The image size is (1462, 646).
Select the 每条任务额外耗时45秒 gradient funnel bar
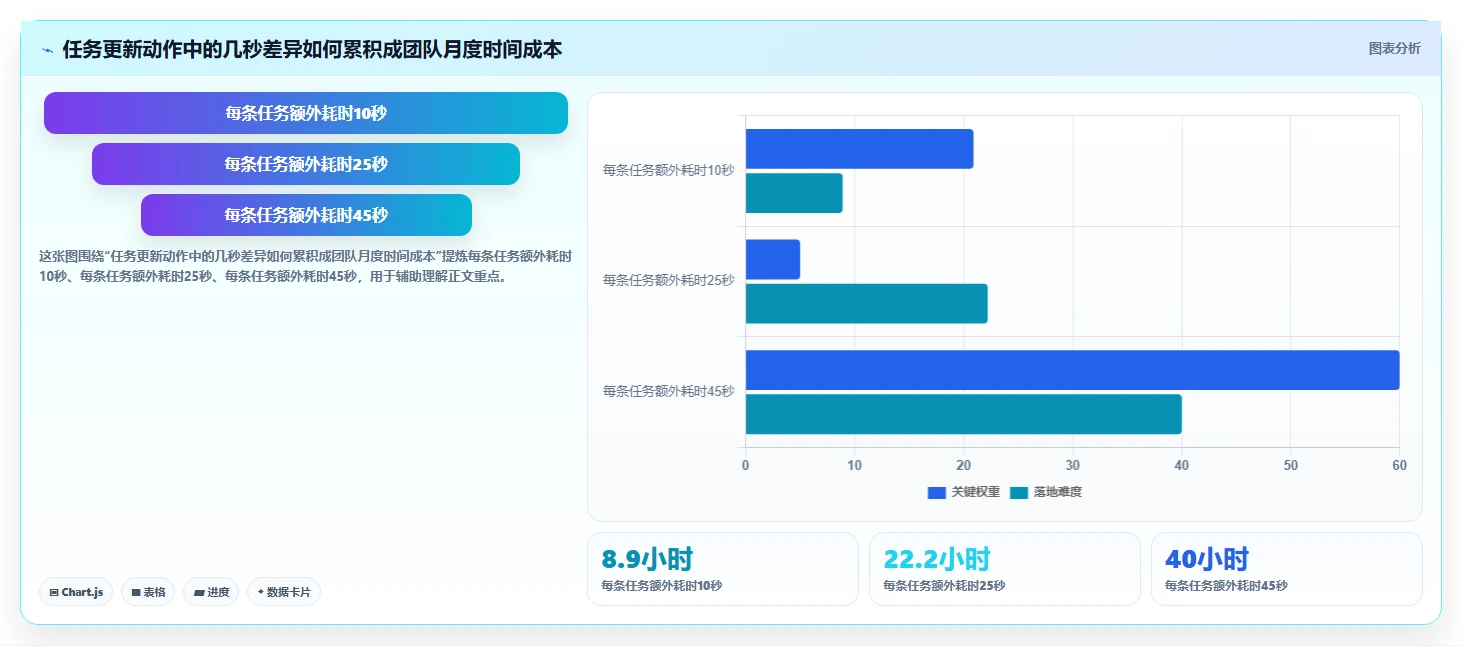pyautogui.click(x=306, y=215)
